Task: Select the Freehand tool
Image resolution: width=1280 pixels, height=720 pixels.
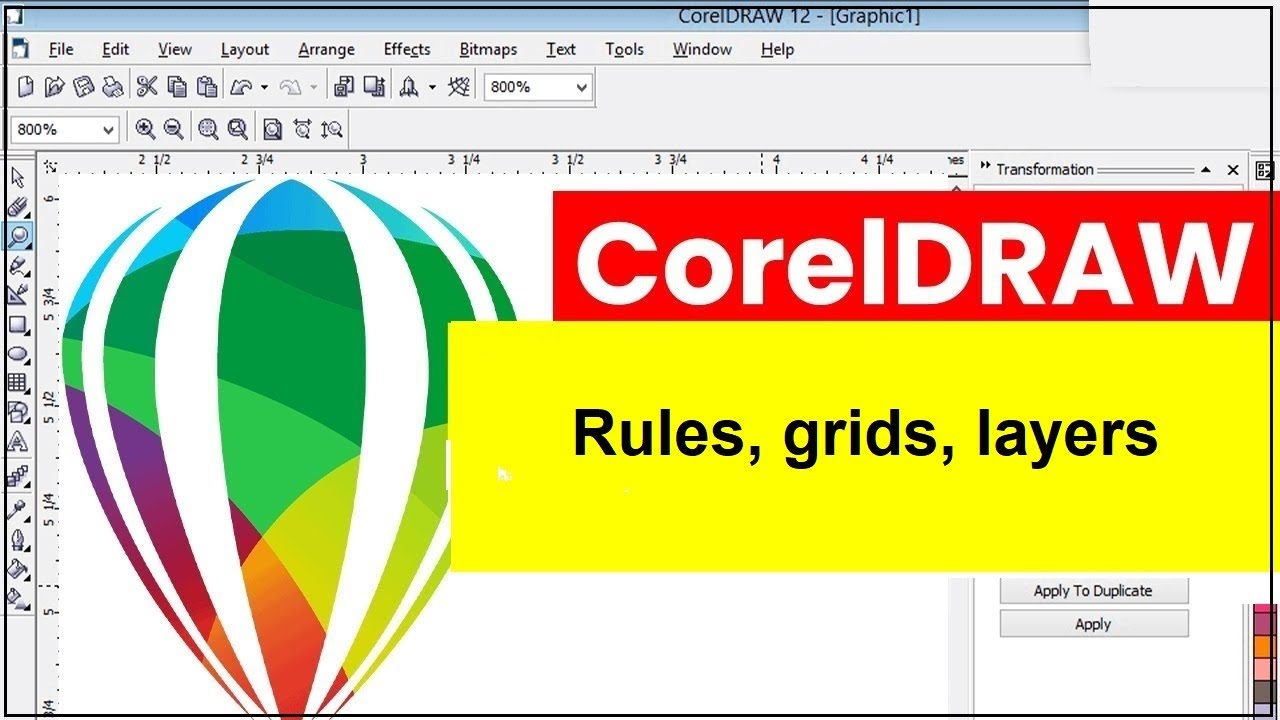Action: click(18, 266)
